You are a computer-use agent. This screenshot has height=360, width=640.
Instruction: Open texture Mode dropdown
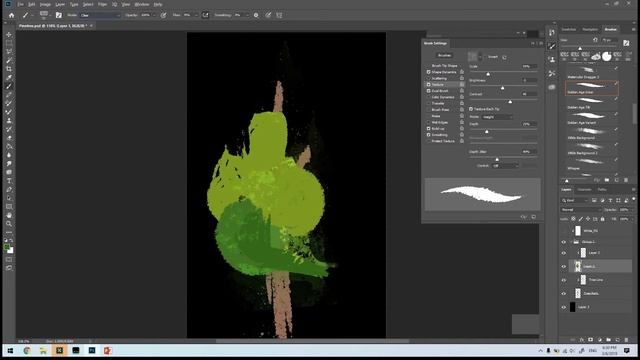[x=497, y=117]
